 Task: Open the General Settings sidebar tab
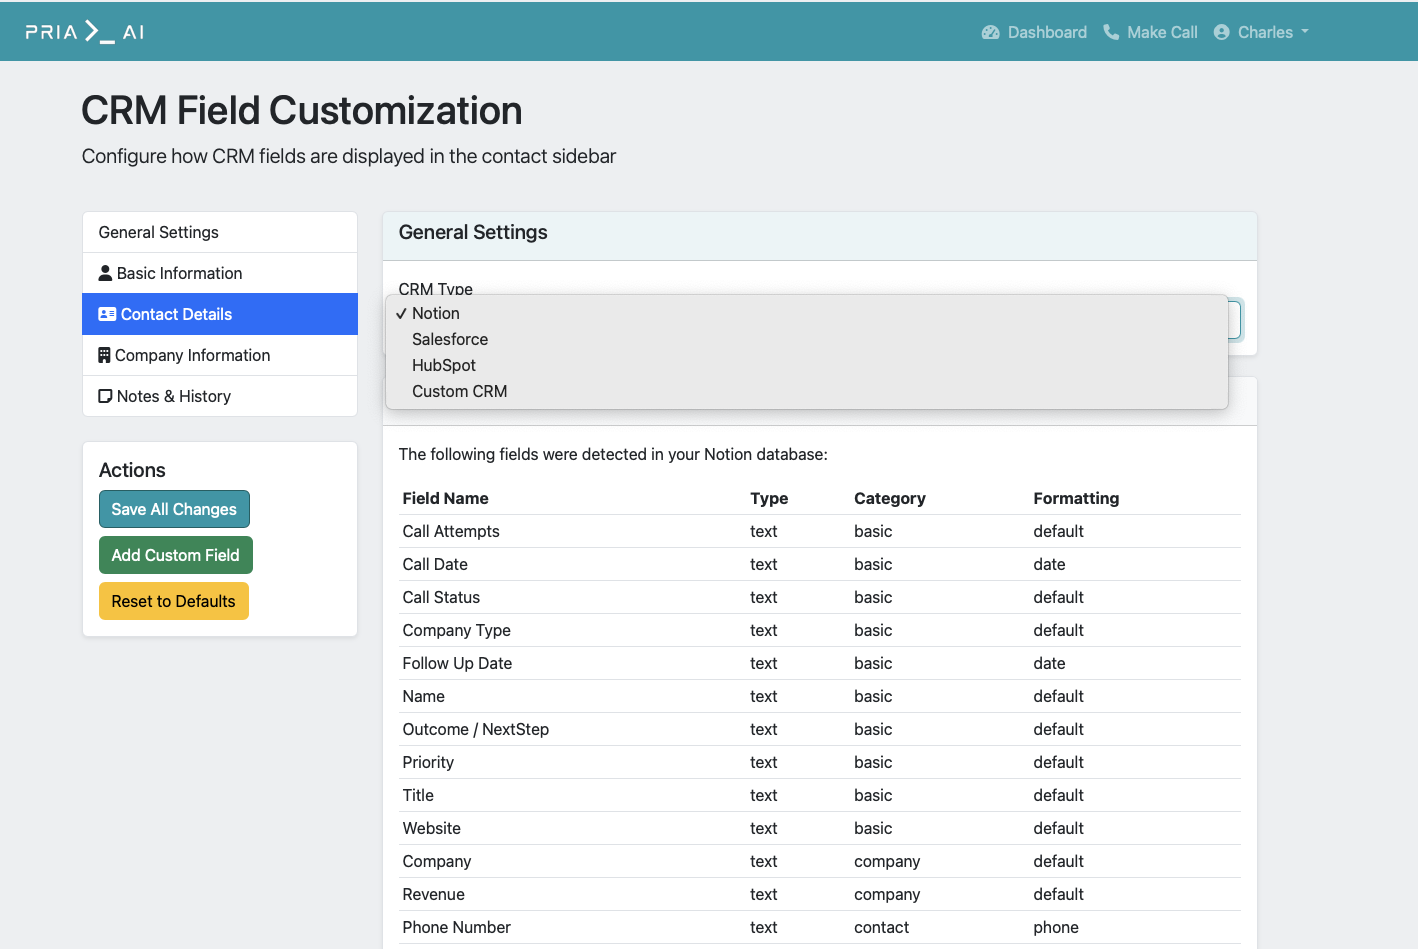pos(159,232)
